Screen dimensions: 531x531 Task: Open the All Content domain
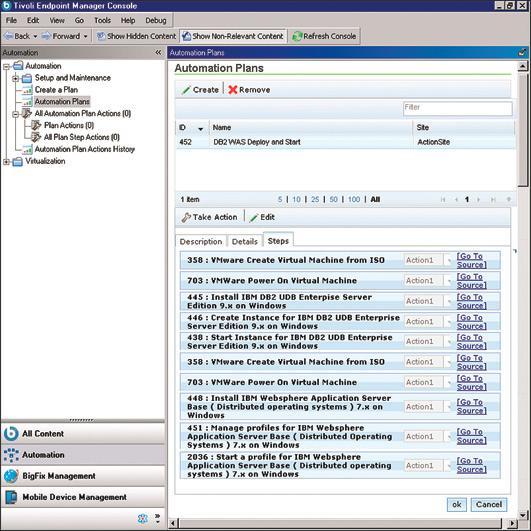tap(83, 434)
